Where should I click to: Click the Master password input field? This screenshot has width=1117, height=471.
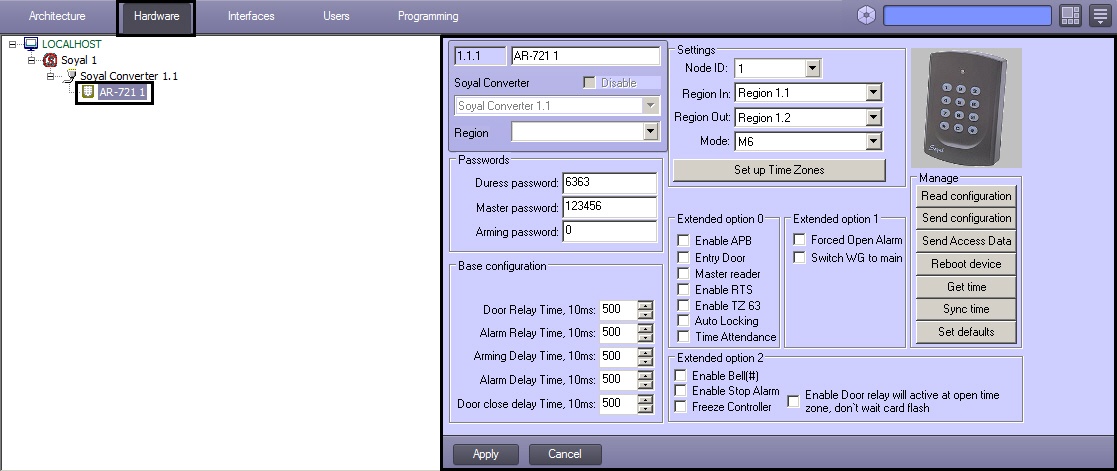(x=608, y=207)
